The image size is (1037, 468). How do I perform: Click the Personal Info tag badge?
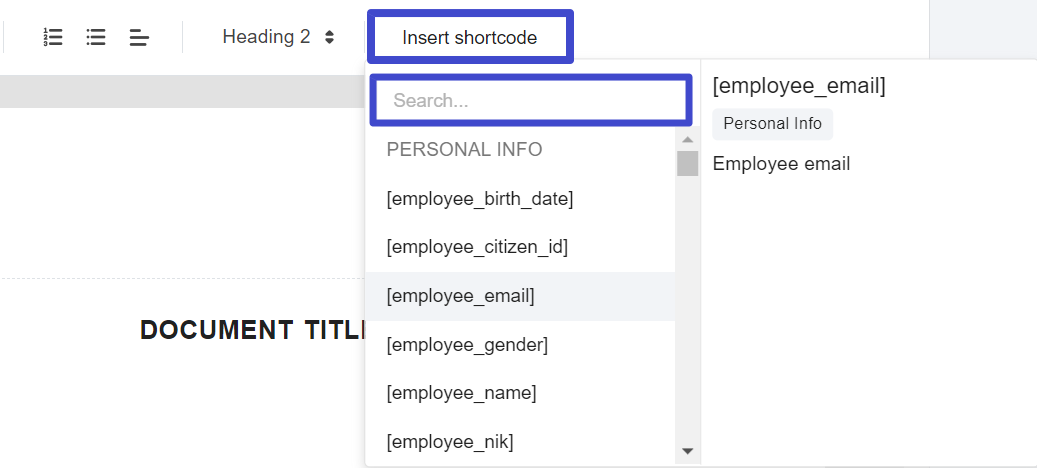click(x=772, y=124)
